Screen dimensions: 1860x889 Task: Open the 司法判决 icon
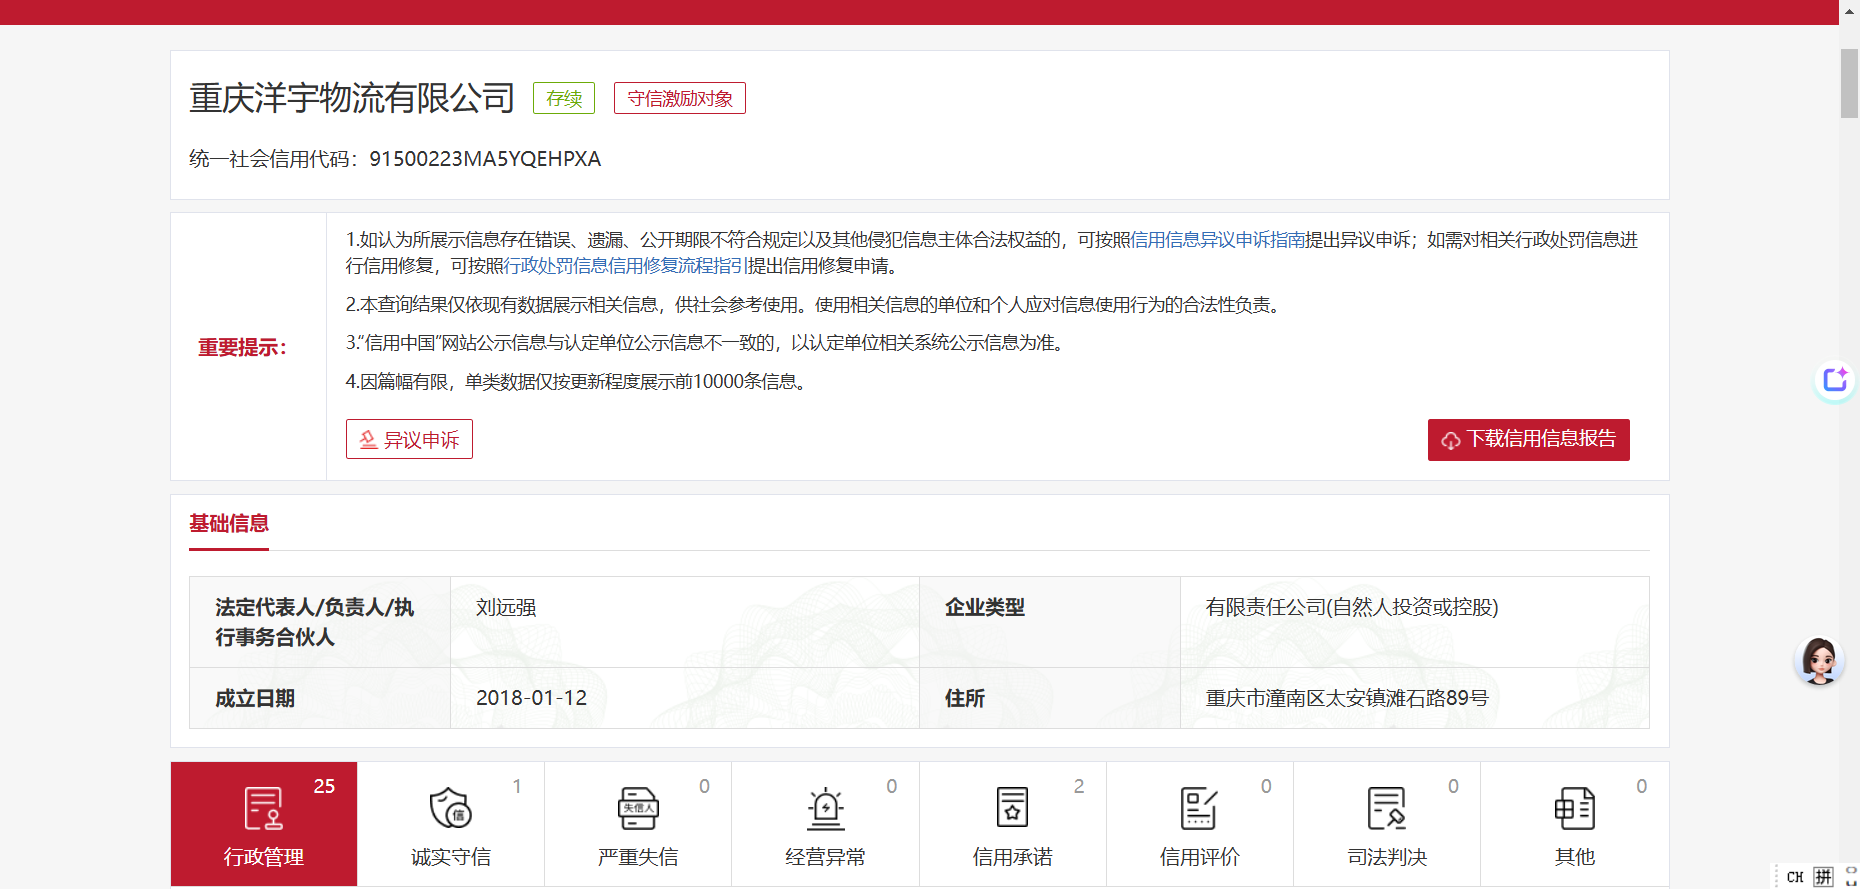click(1387, 809)
